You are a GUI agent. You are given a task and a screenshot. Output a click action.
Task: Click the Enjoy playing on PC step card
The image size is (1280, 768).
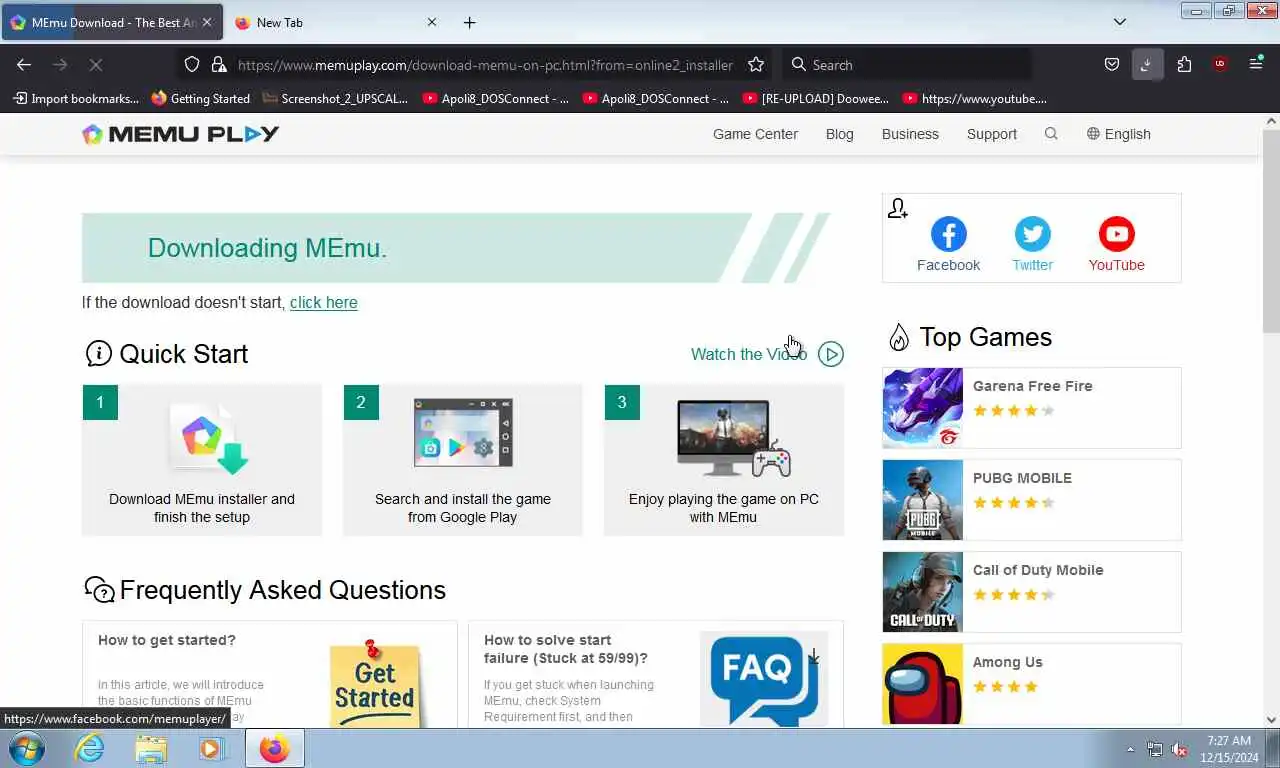(x=724, y=460)
